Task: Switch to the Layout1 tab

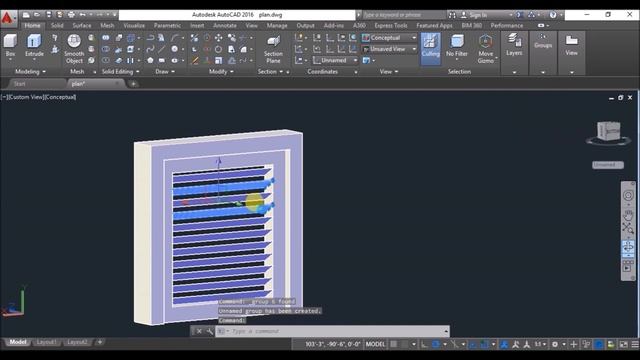Action: pyautogui.click(x=47, y=342)
